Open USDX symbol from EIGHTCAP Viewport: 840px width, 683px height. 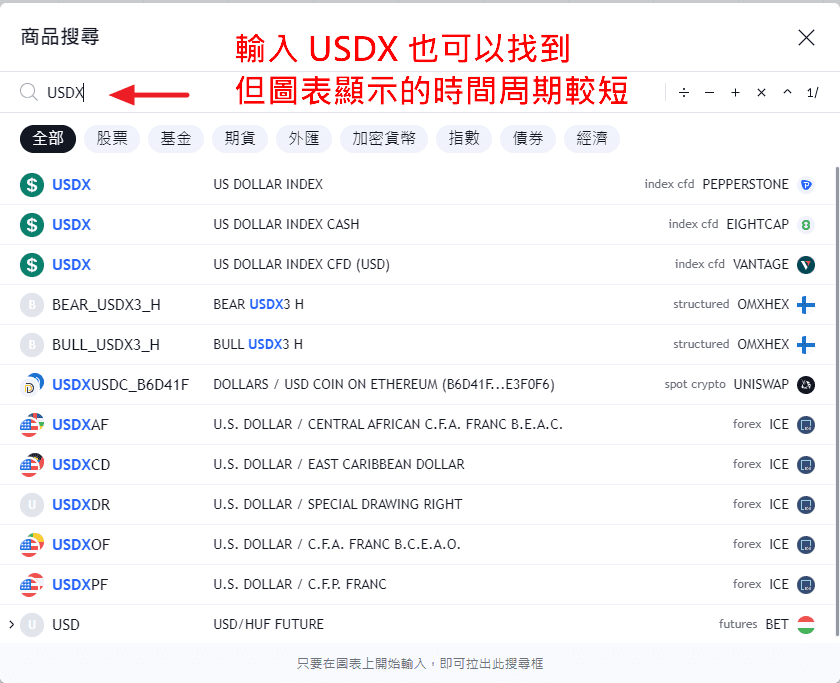tap(417, 224)
